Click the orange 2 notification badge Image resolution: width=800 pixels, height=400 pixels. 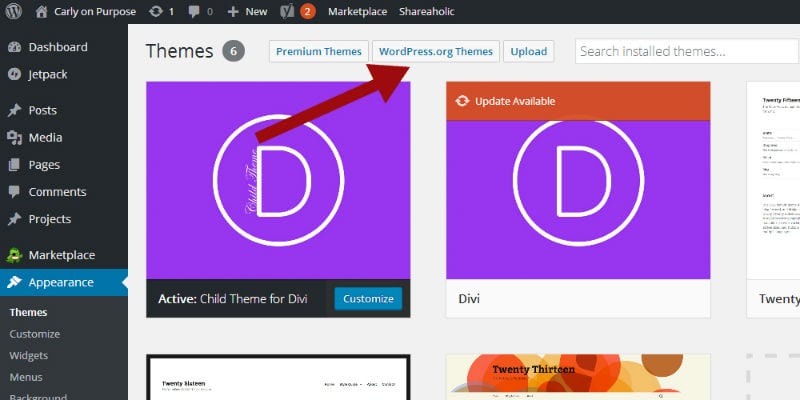tap(307, 11)
